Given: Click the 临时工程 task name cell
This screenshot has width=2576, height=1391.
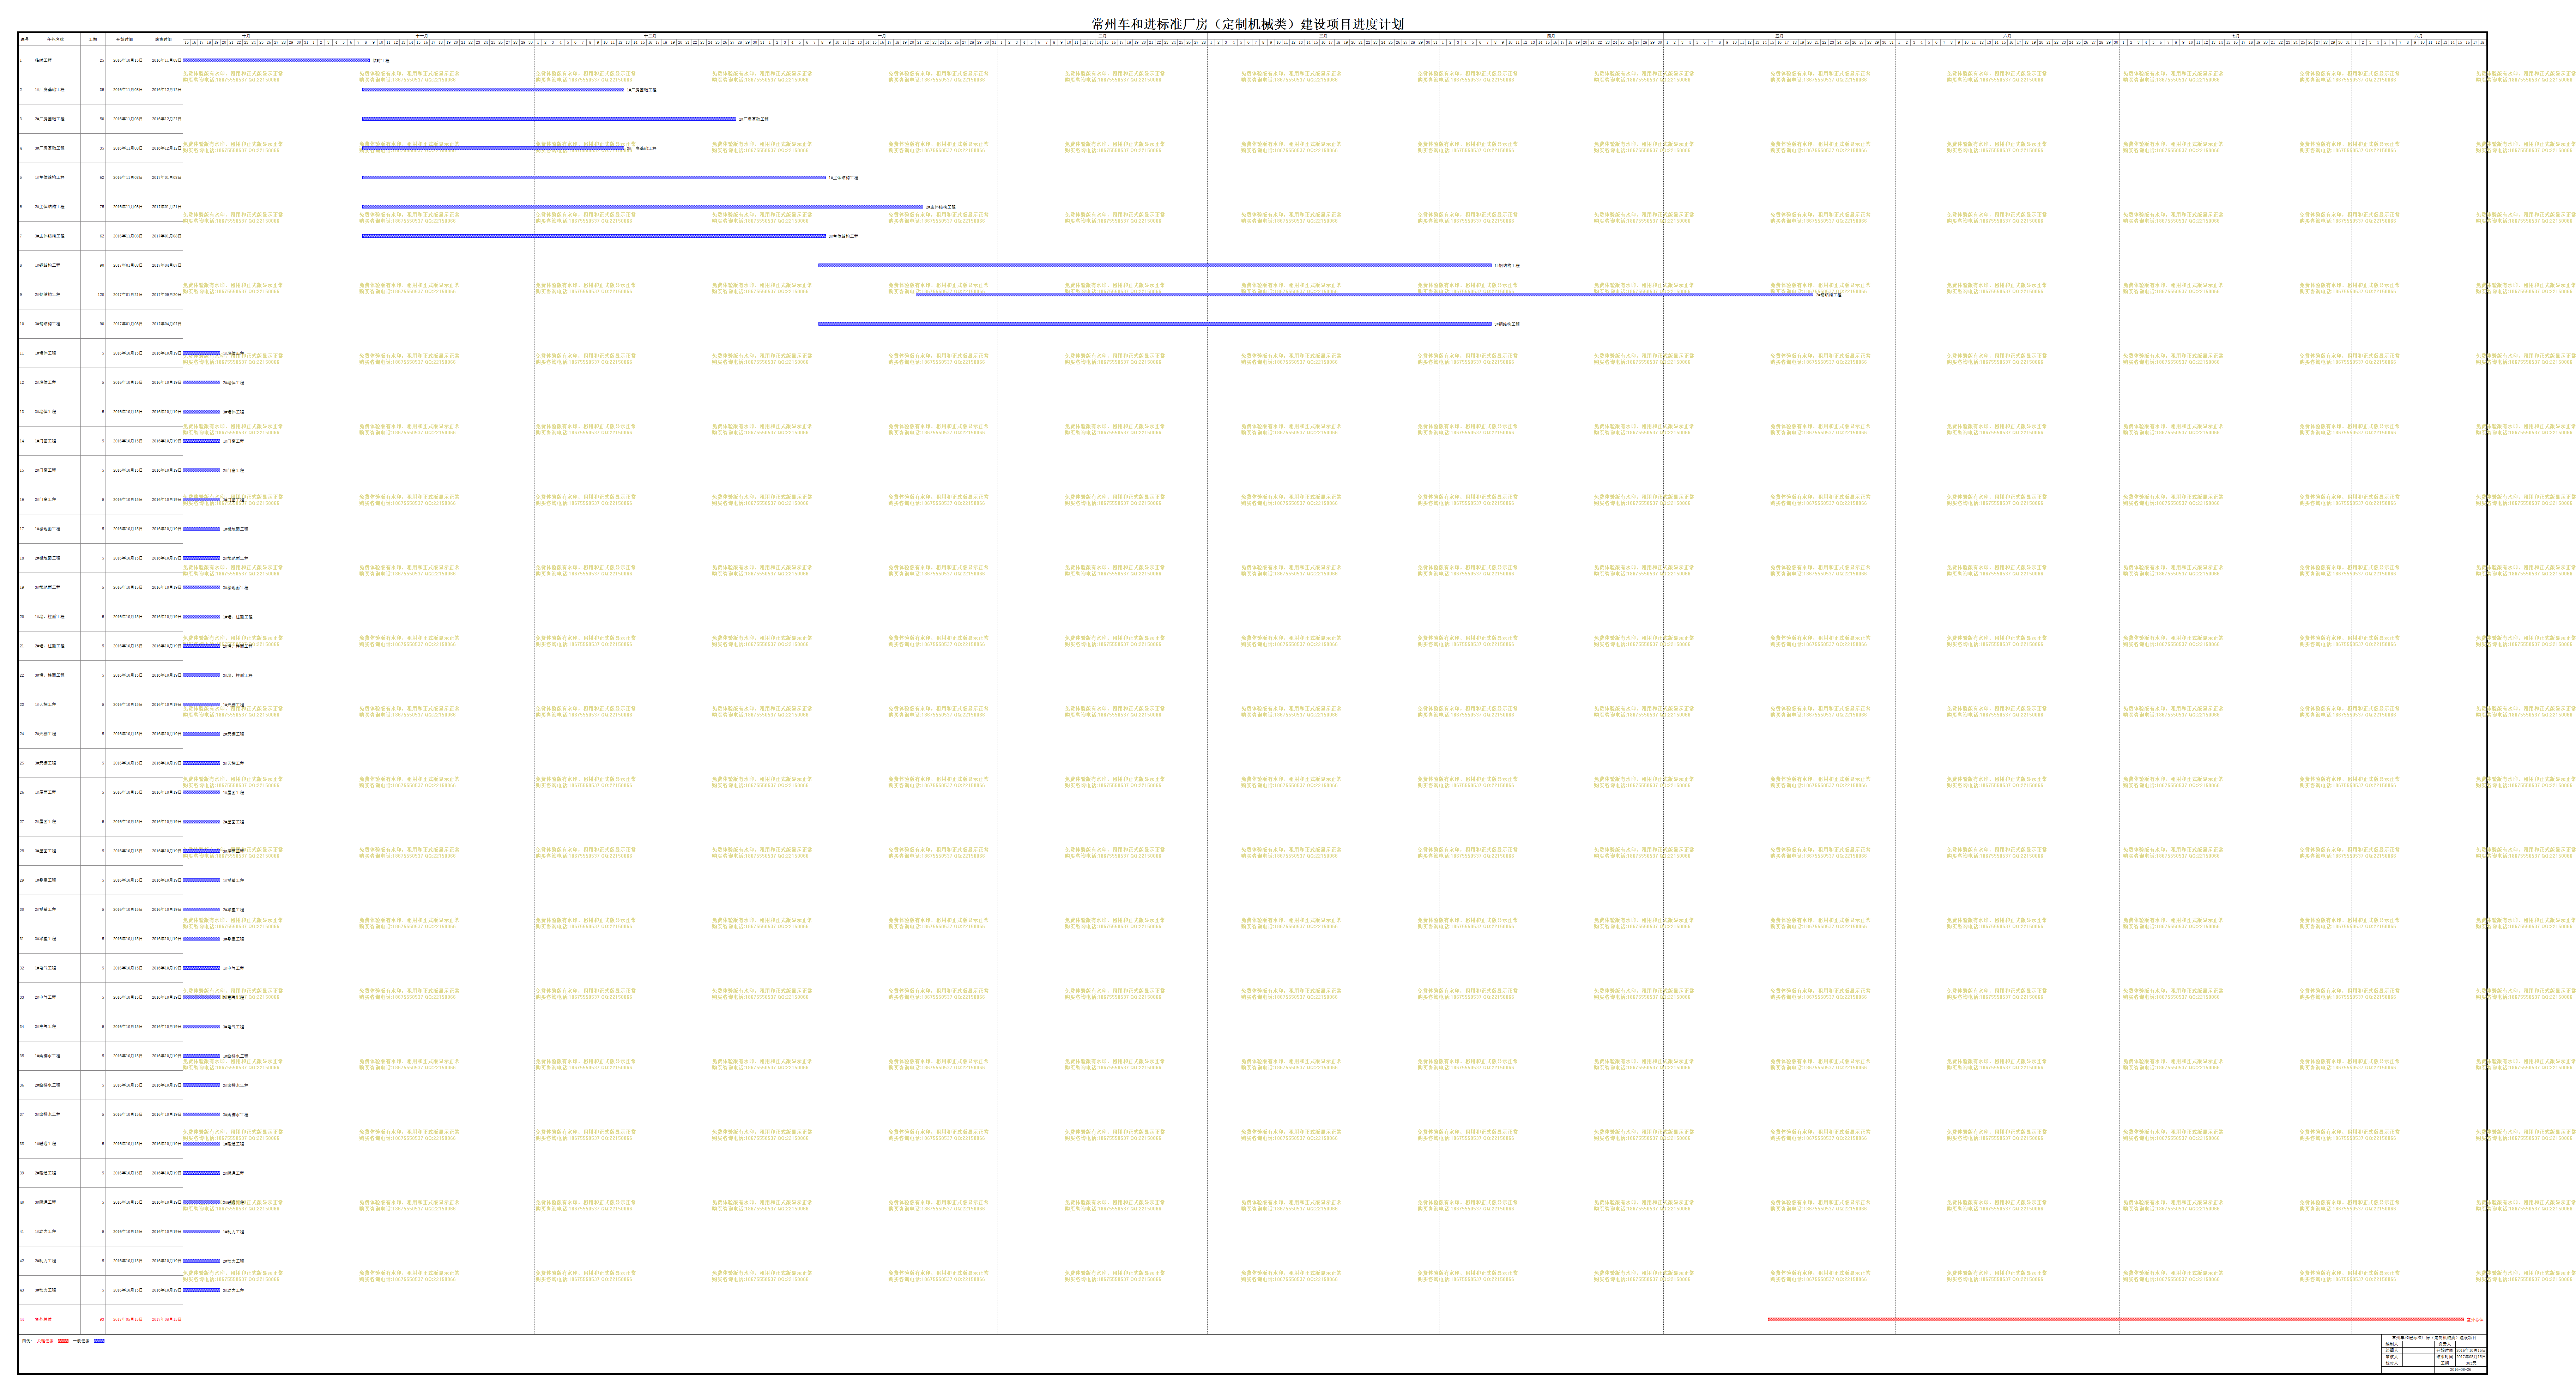Looking at the screenshot, I should [56, 60].
